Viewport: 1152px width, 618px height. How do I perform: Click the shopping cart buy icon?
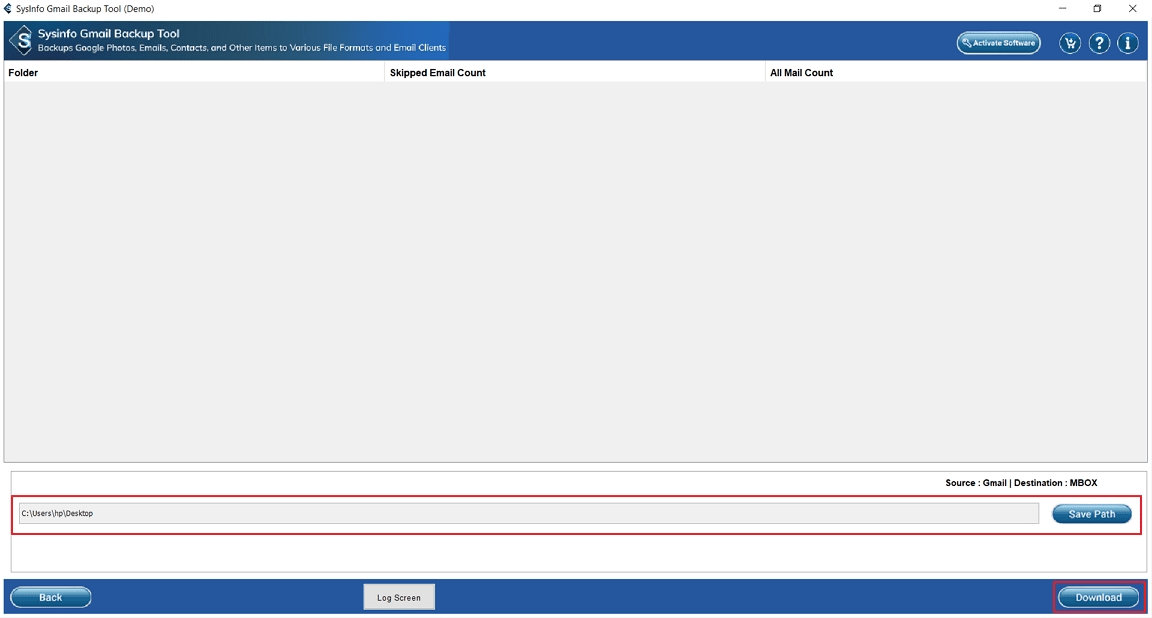[1070, 43]
